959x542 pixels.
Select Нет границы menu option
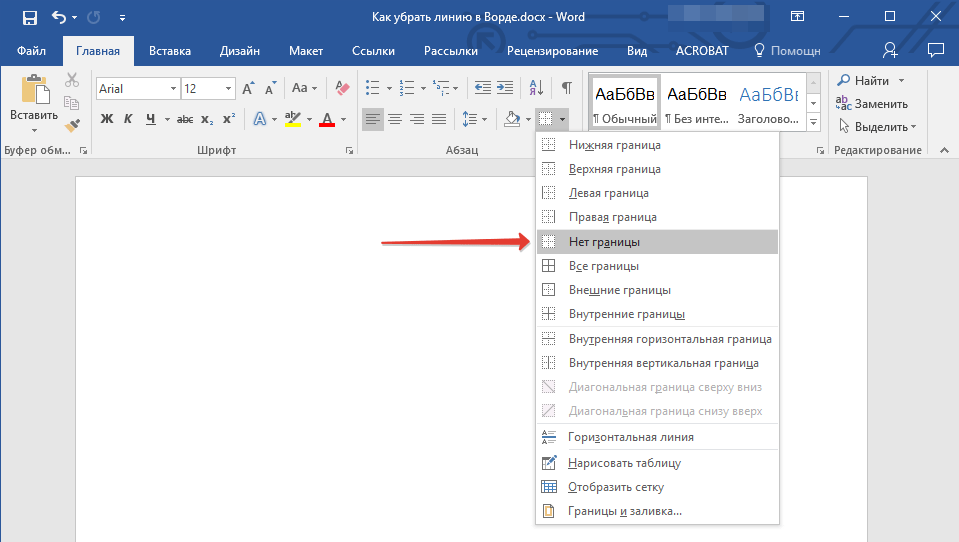(x=604, y=242)
